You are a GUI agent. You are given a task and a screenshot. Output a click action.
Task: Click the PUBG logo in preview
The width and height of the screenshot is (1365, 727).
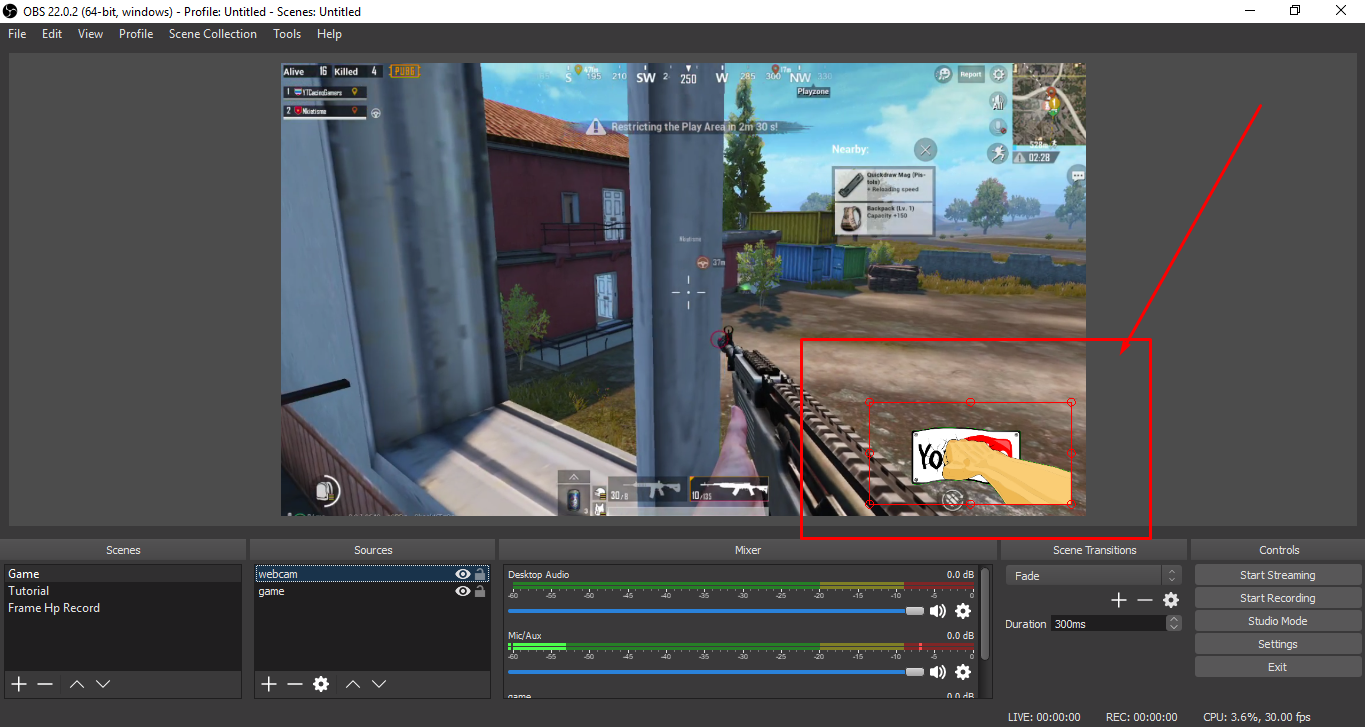click(x=405, y=71)
